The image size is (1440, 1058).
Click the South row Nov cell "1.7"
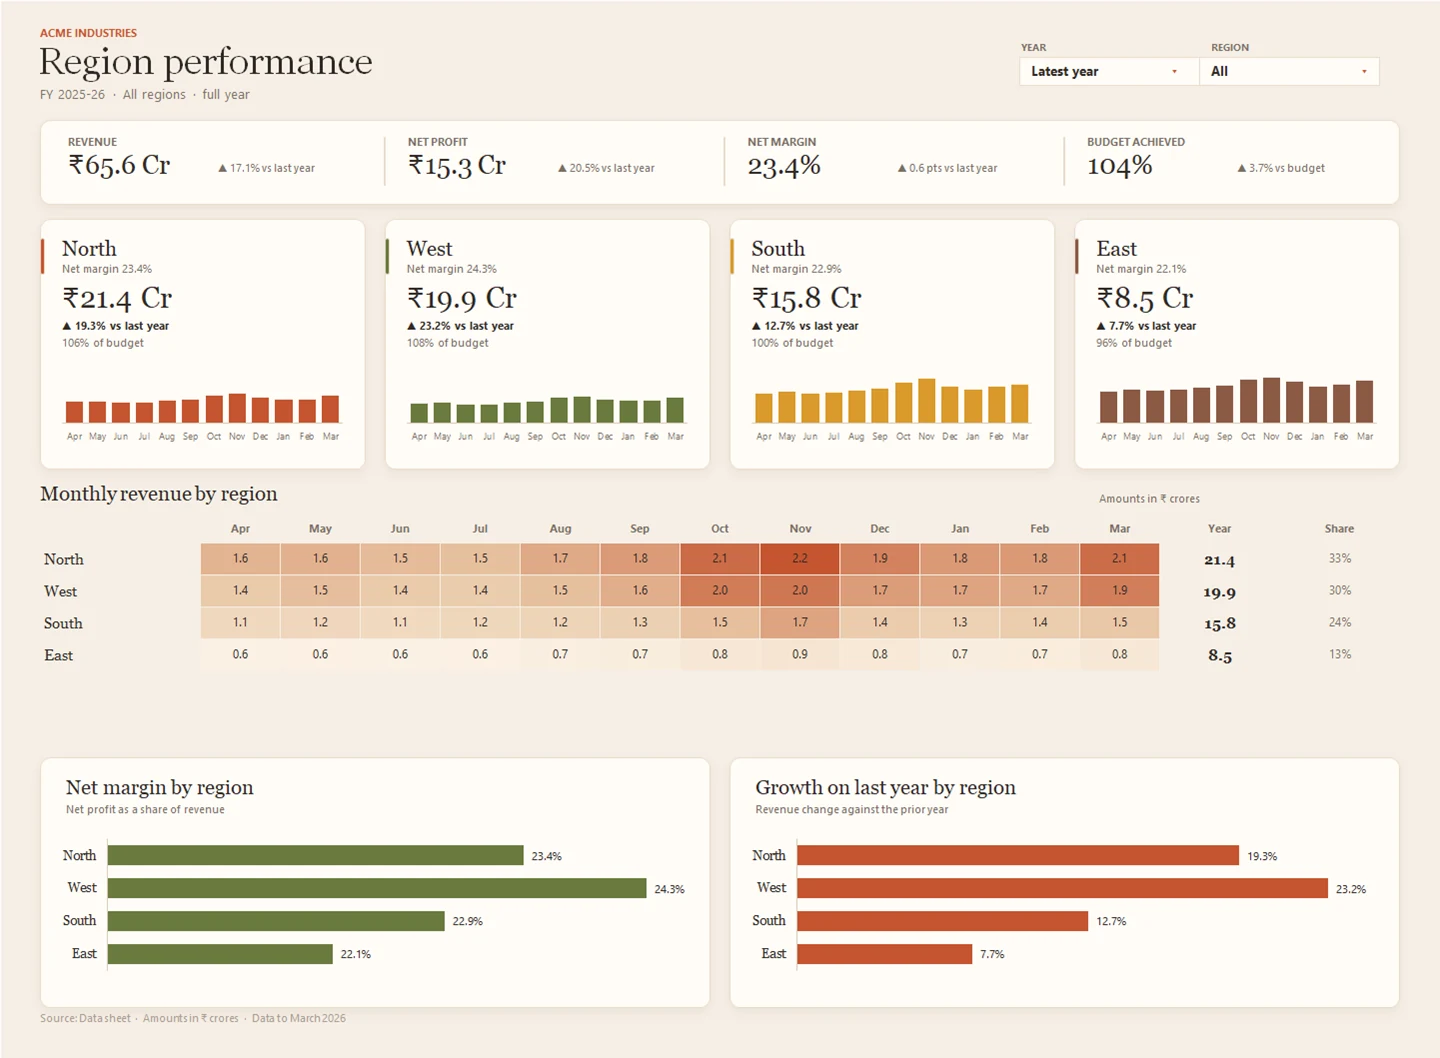[x=800, y=622]
